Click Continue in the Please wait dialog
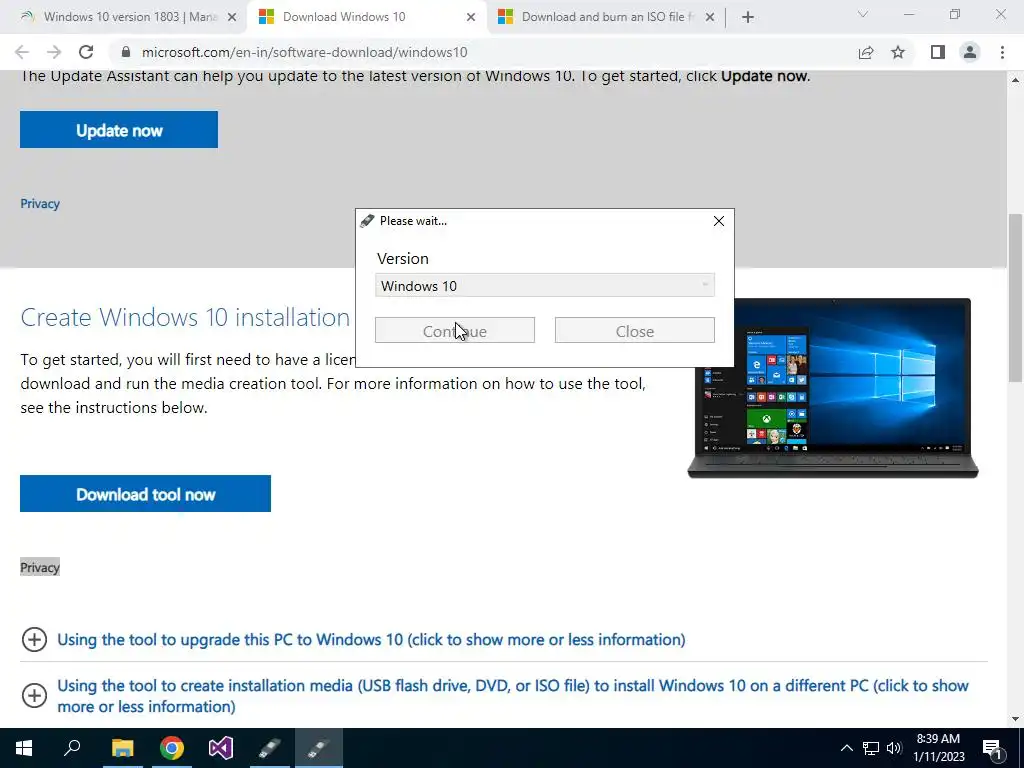Image resolution: width=1024 pixels, height=768 pixels. (x=455, y=330)
